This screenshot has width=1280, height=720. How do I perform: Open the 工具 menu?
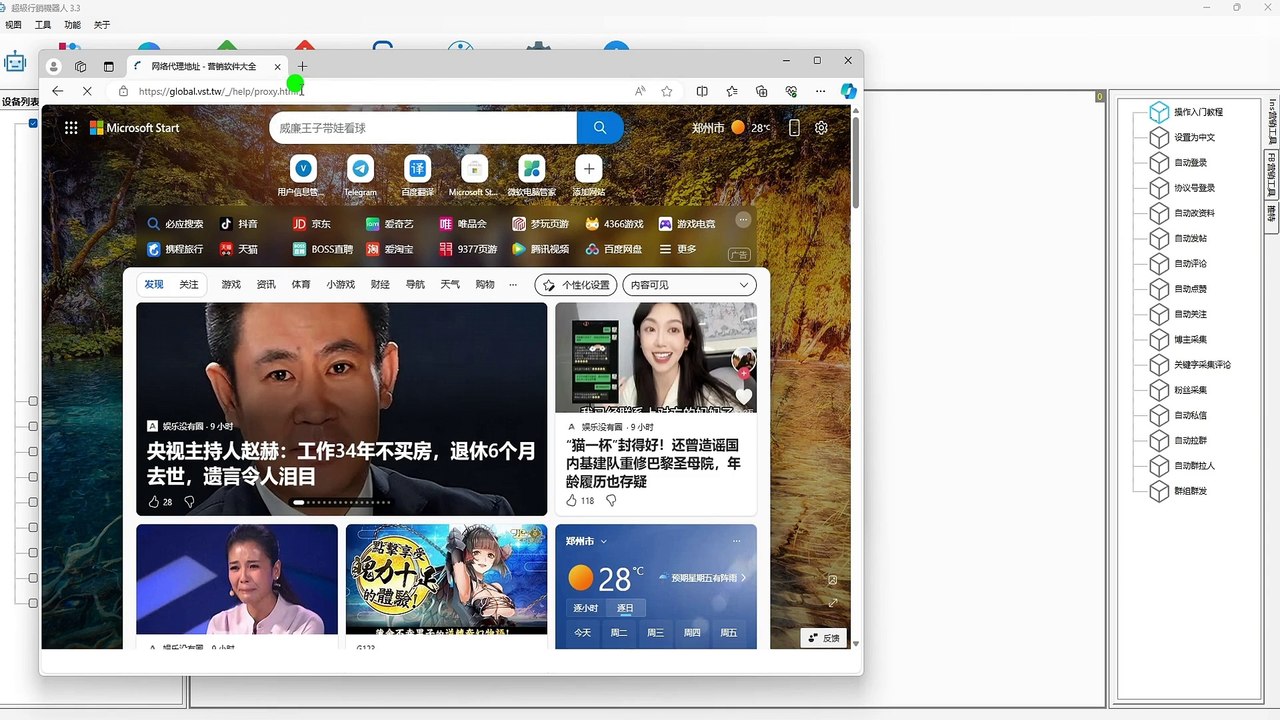[x=43, y=25]
